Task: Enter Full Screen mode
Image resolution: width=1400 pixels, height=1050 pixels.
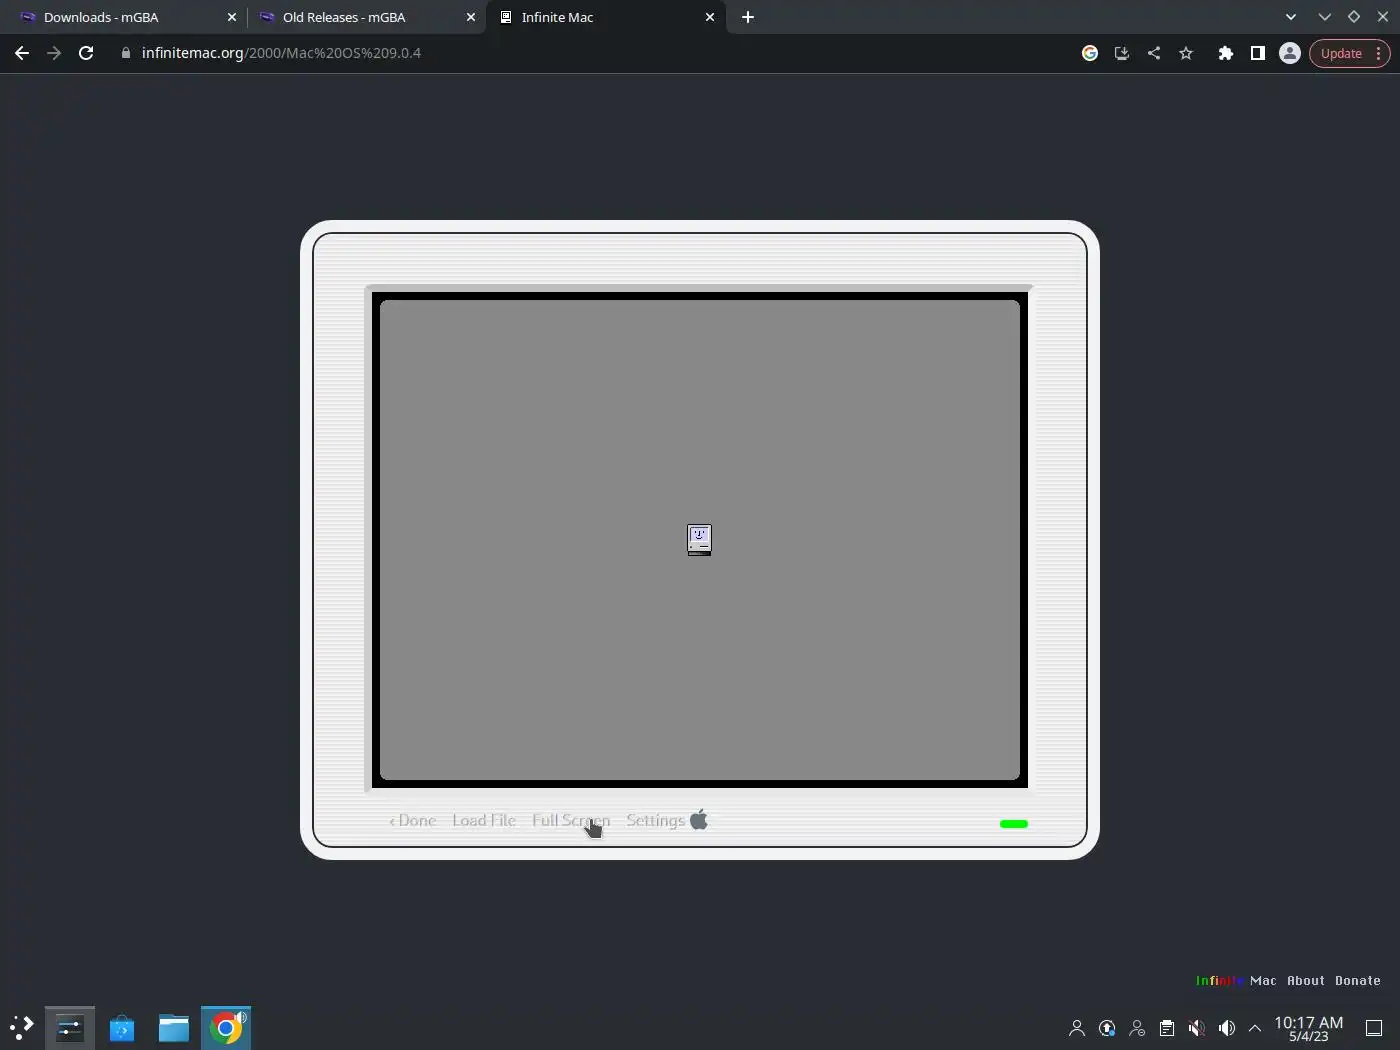Action: click(571, 820)
